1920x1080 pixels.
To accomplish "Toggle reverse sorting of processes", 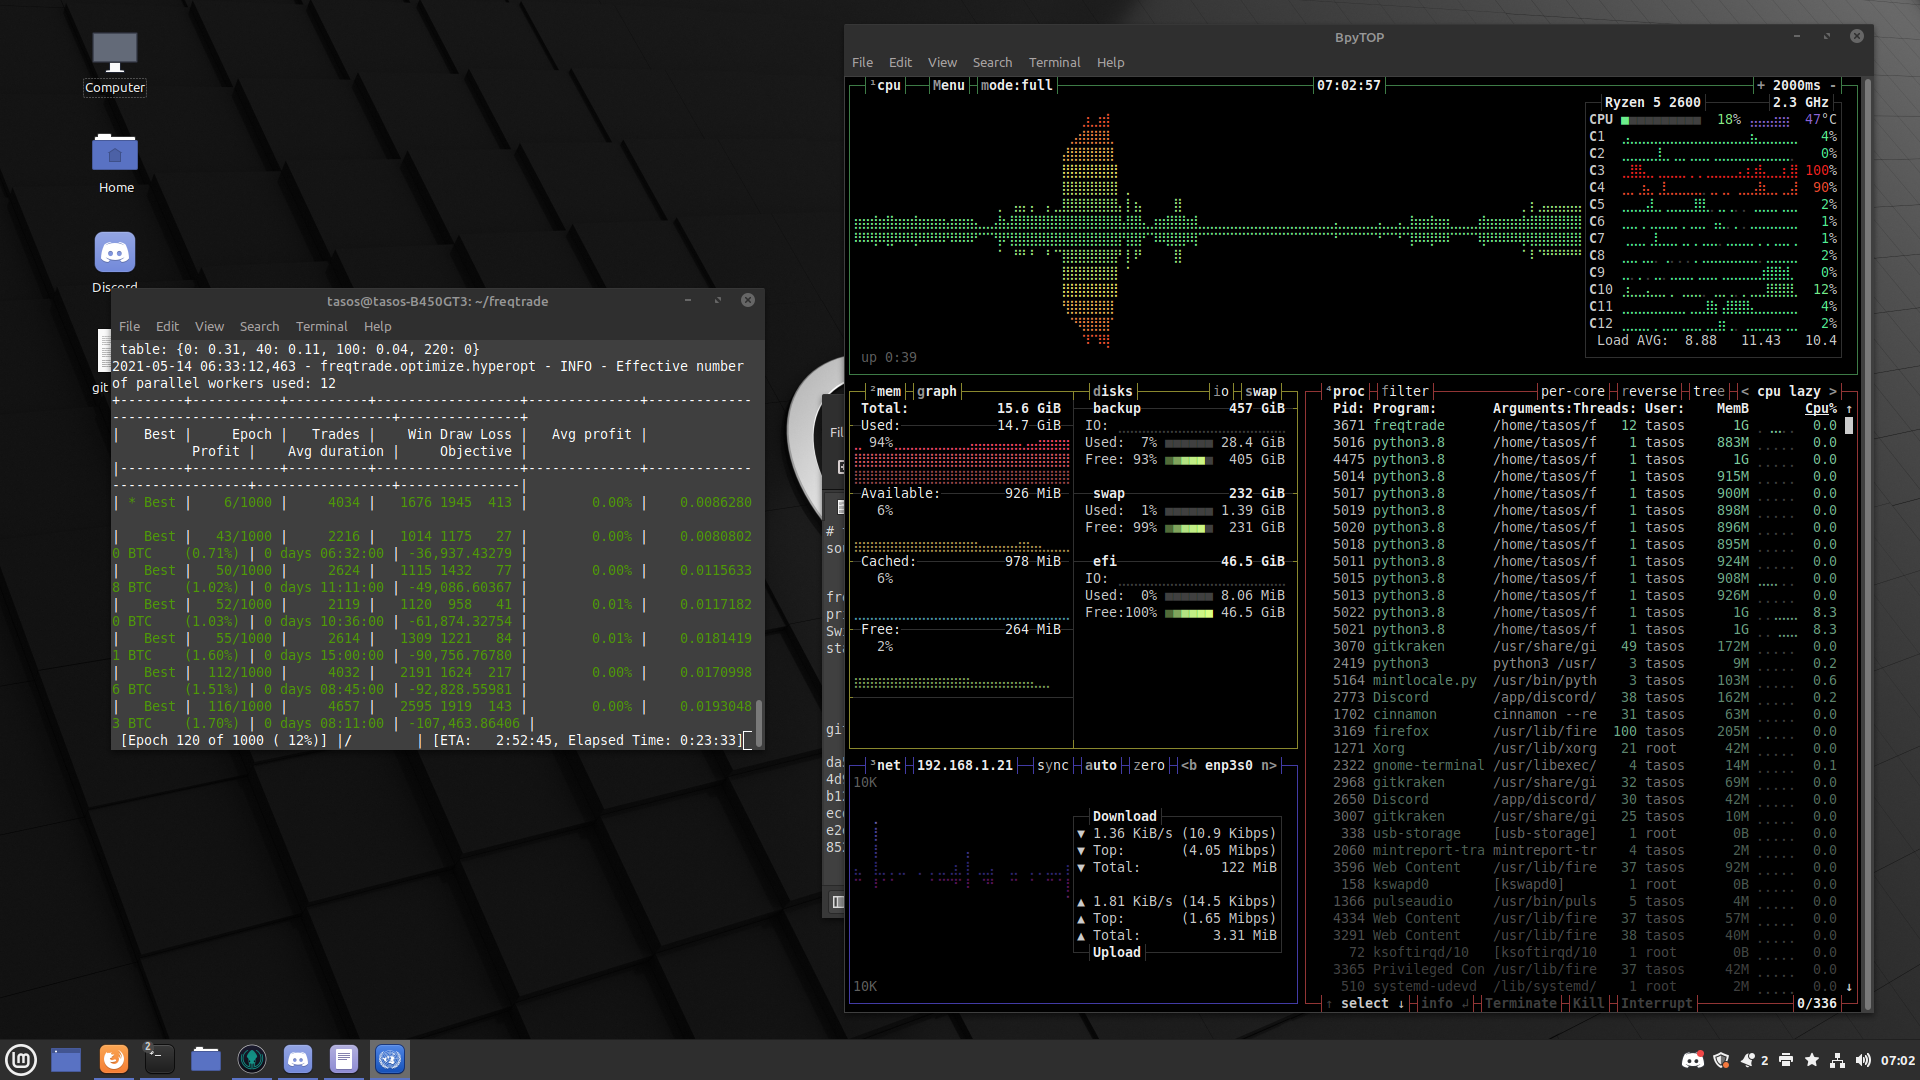I will 1648,391.
